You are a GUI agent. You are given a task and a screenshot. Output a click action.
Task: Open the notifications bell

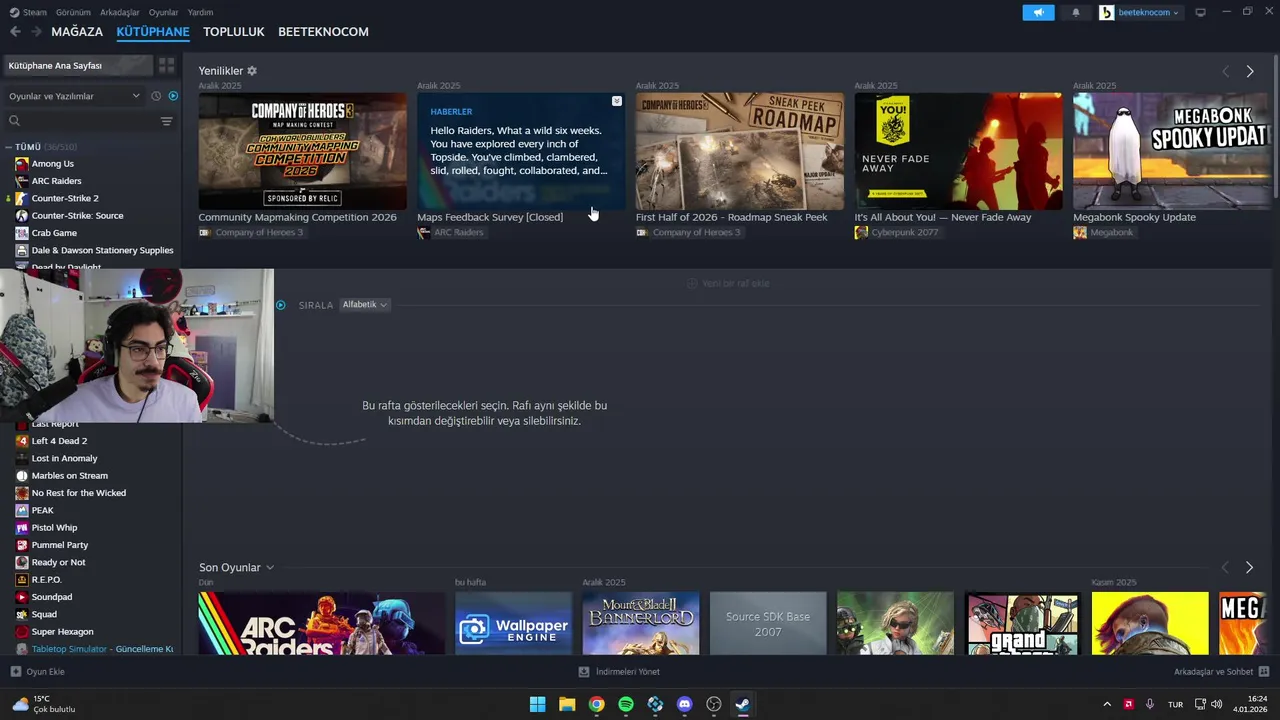[x=1076, y=12]
